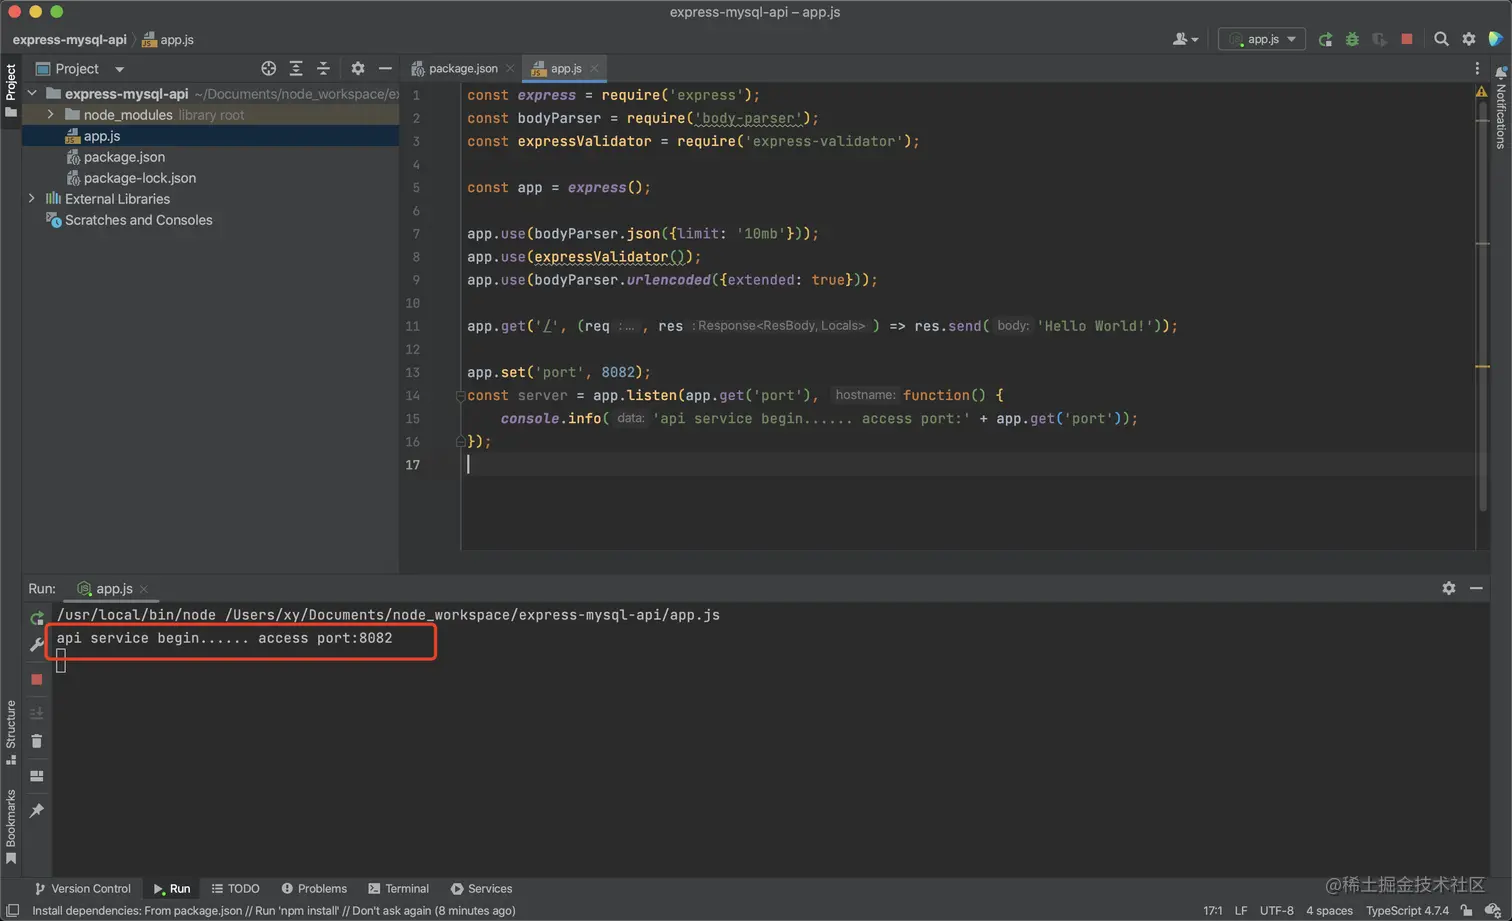Click Run with Coverage icon in toolbar
Screen dimensions: 1512x921
coord(1380,39)
